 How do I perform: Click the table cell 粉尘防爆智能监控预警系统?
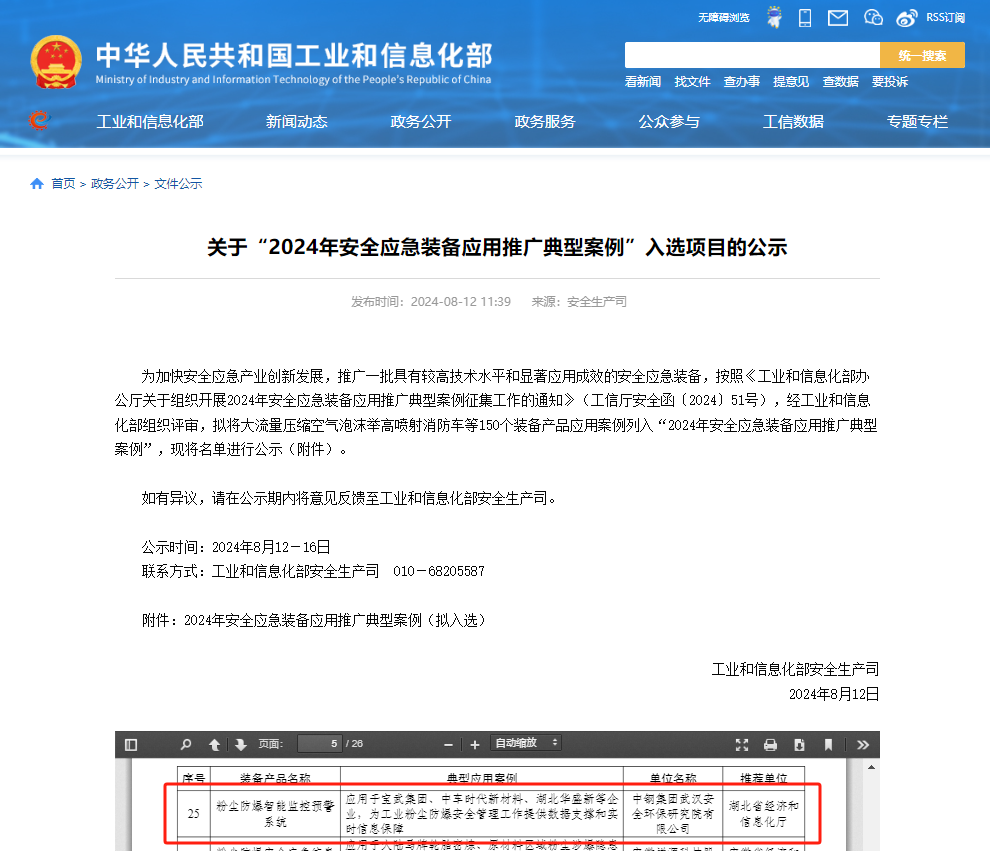(275, 814)
